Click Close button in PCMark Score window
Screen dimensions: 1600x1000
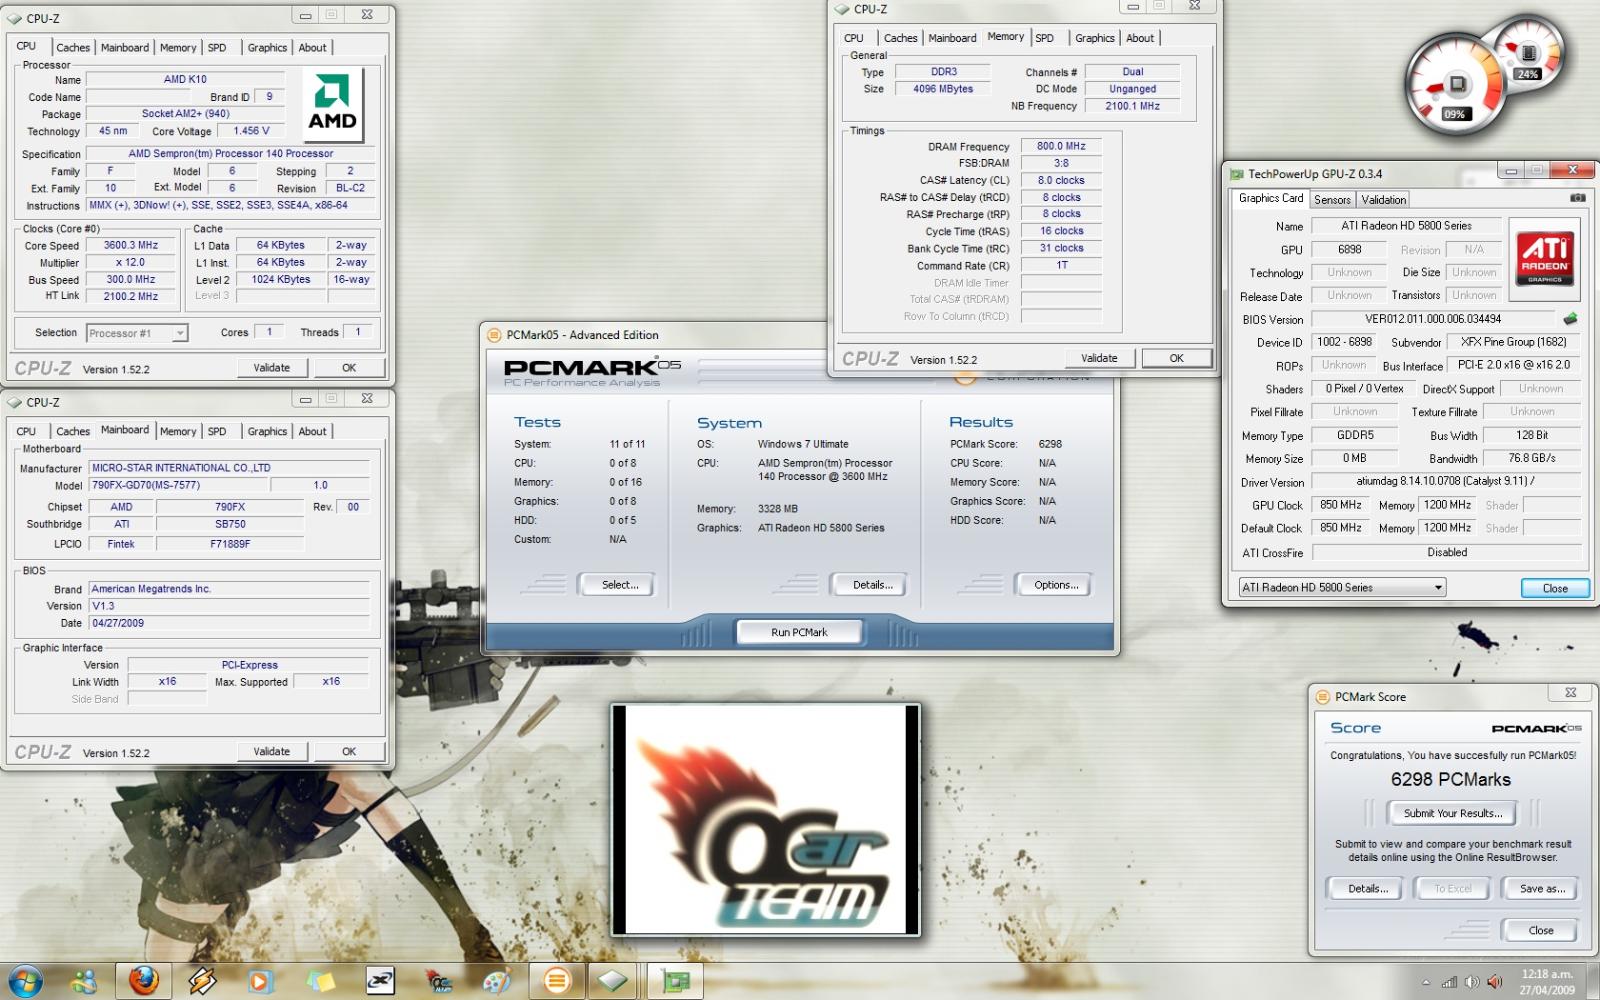click(x=1541, y=930)
